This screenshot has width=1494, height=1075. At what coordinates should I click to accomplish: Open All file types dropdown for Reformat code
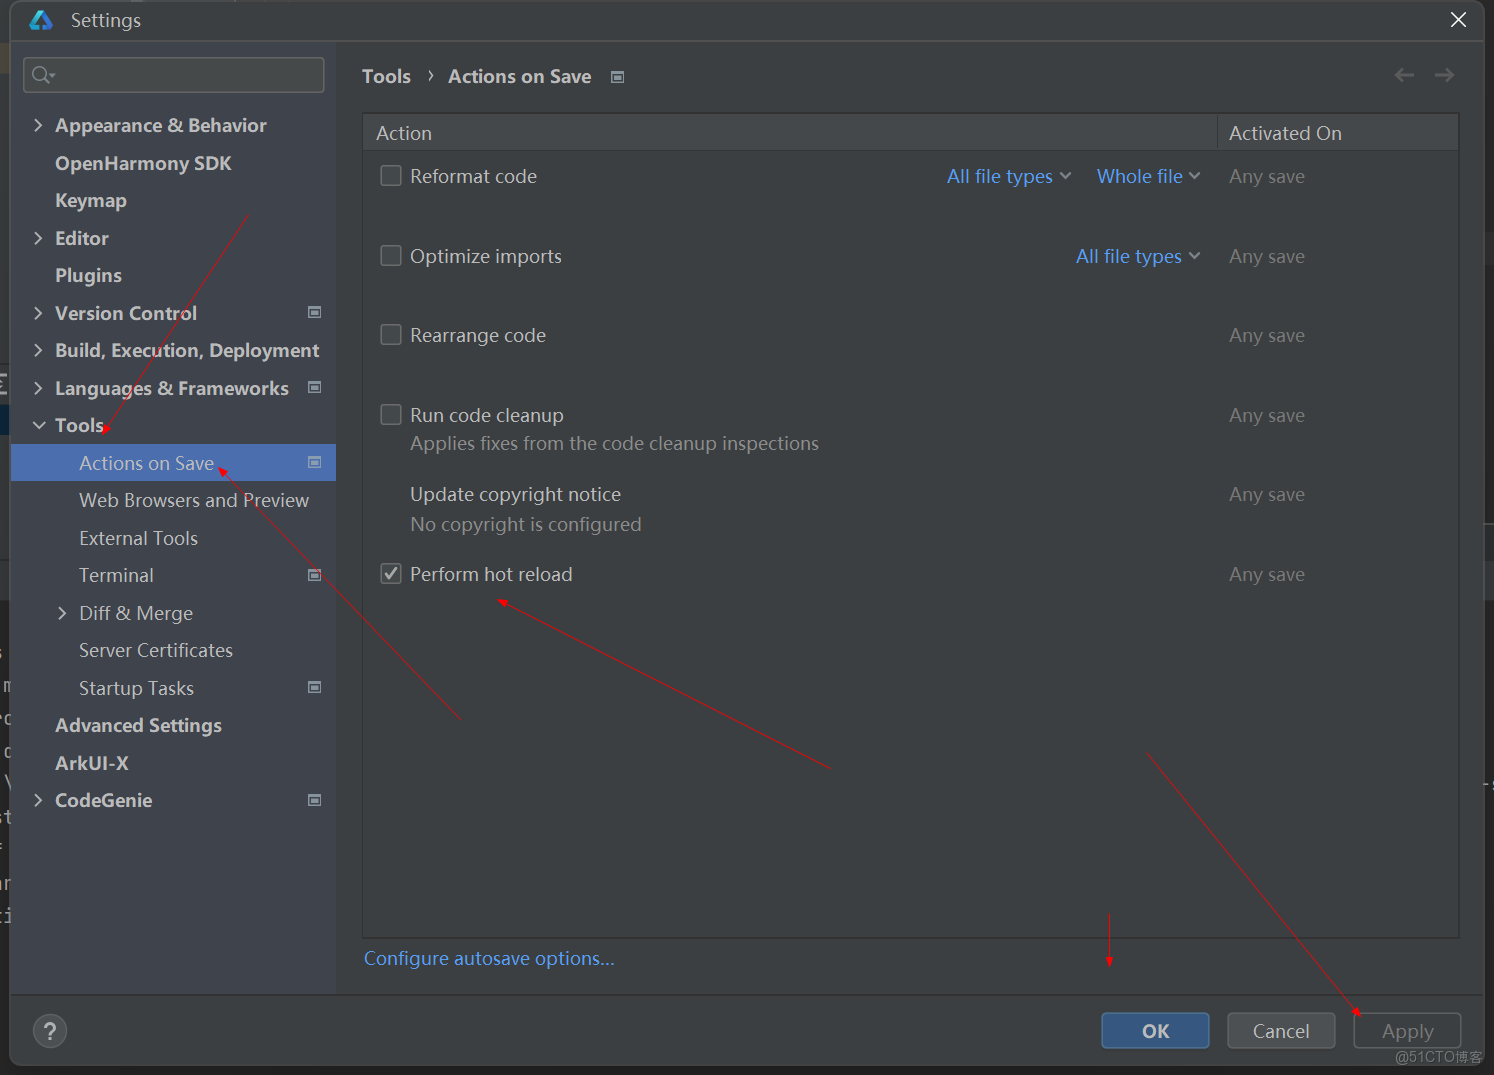(x=1008, y=176)
